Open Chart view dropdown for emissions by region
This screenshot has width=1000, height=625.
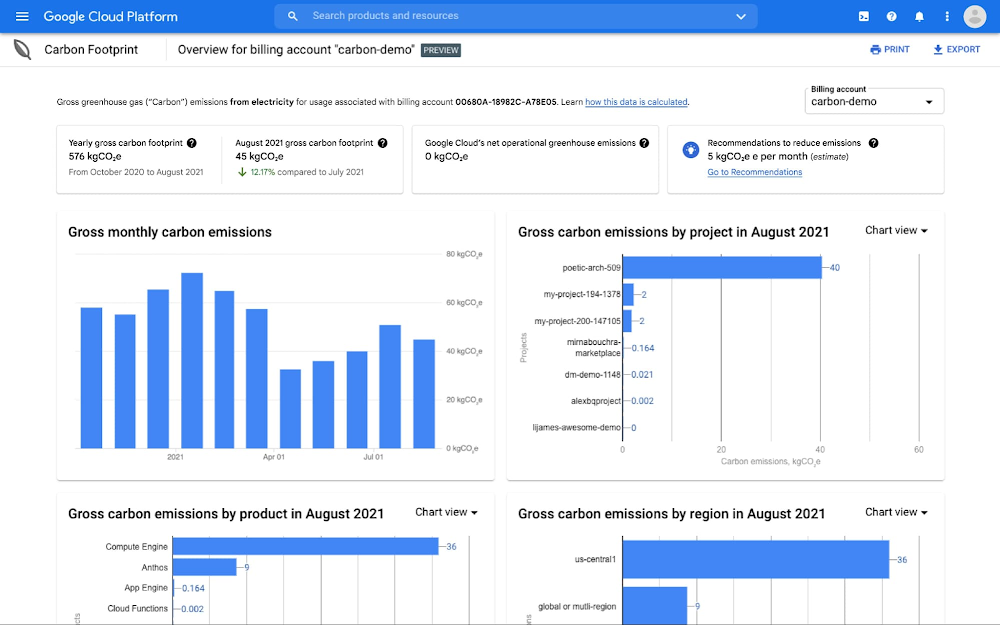[x=896, y=512]
